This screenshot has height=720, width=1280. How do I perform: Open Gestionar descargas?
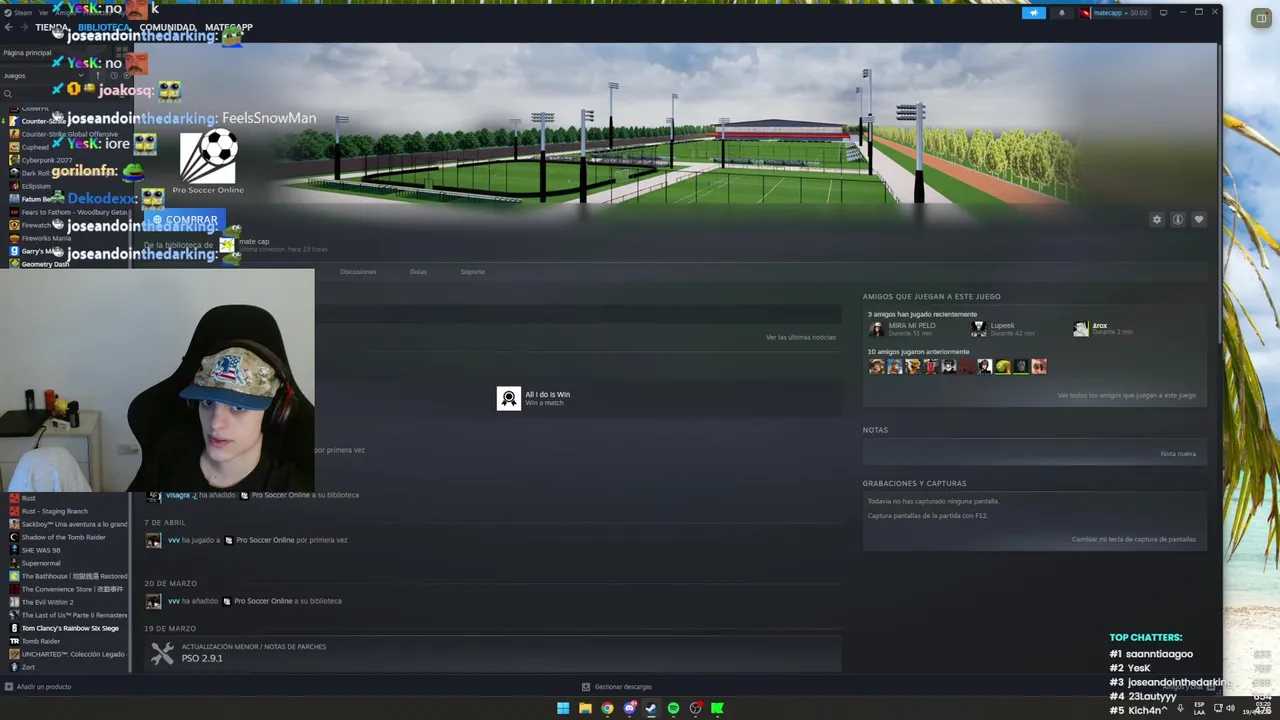617,687
